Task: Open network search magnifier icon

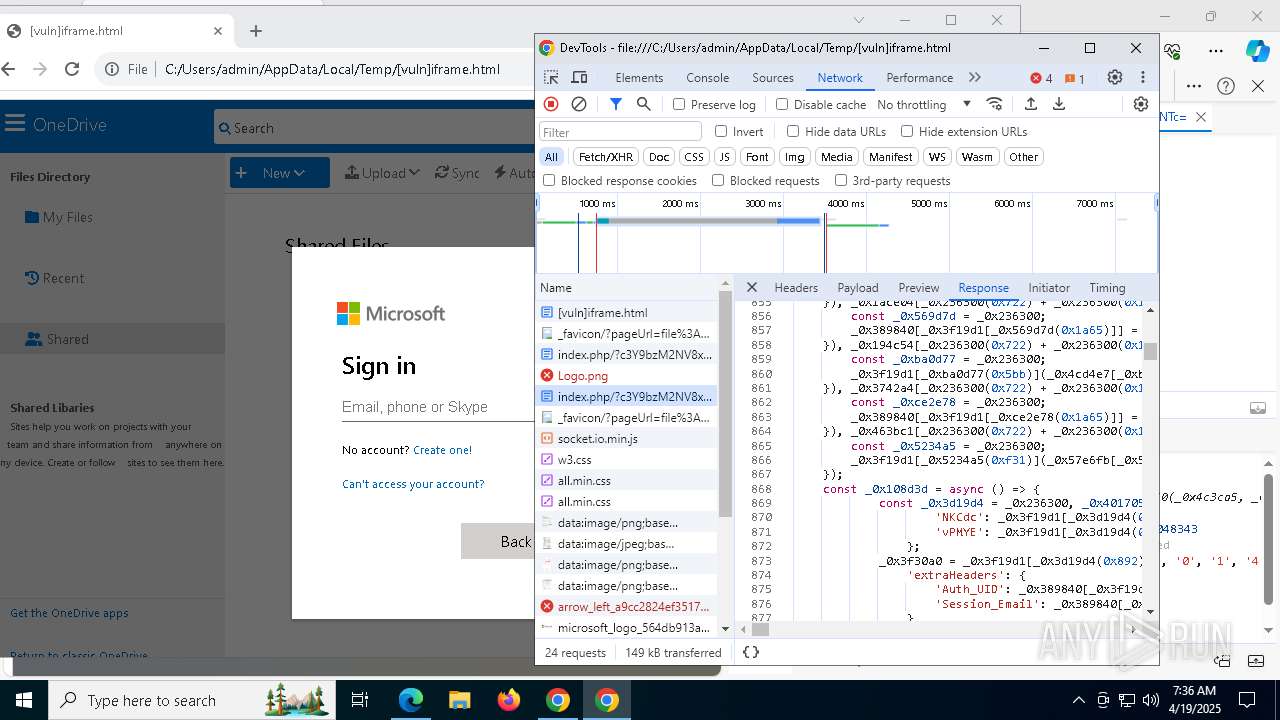Action: coord(644,104)
